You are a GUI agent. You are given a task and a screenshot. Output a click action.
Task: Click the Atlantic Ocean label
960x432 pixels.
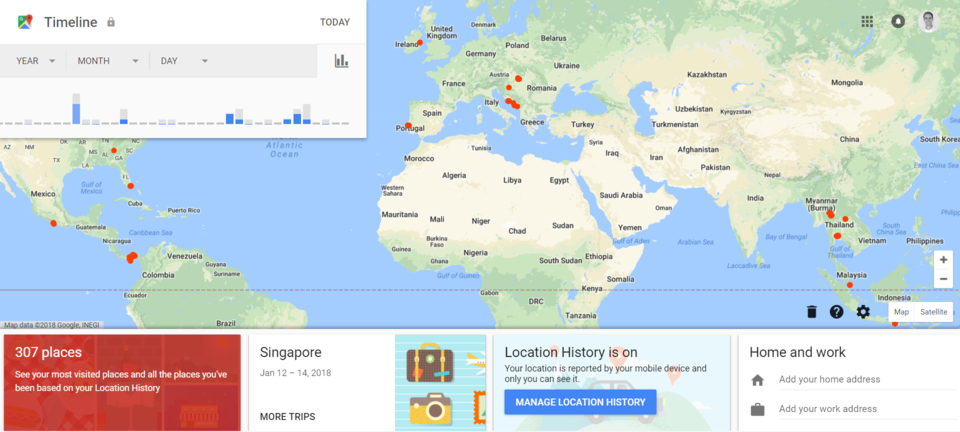285,149
